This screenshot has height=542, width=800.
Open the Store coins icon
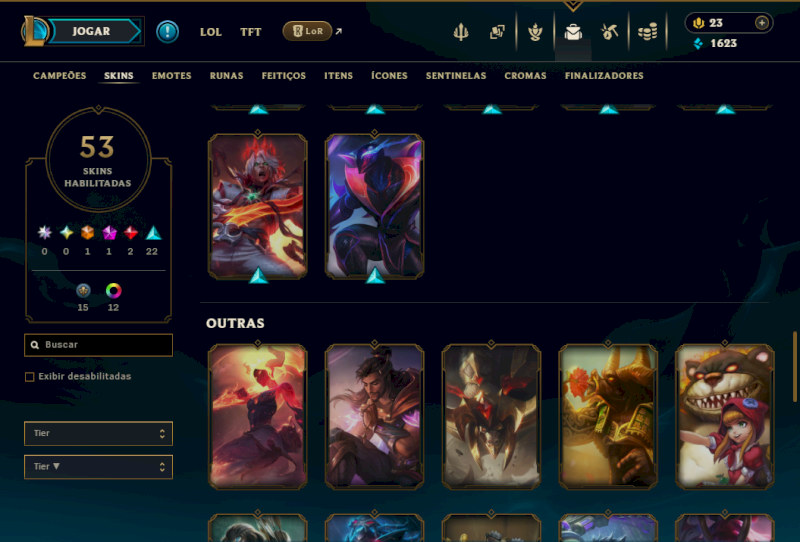tap(647, 32)
